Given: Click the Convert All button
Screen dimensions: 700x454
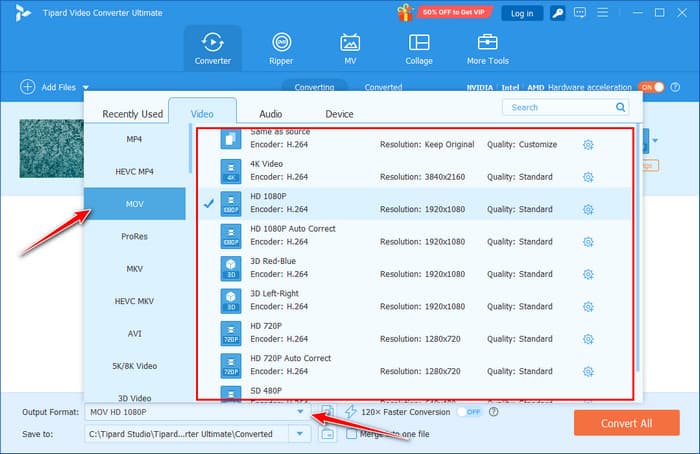Looking at the screenshot, I should click(626, 423).
